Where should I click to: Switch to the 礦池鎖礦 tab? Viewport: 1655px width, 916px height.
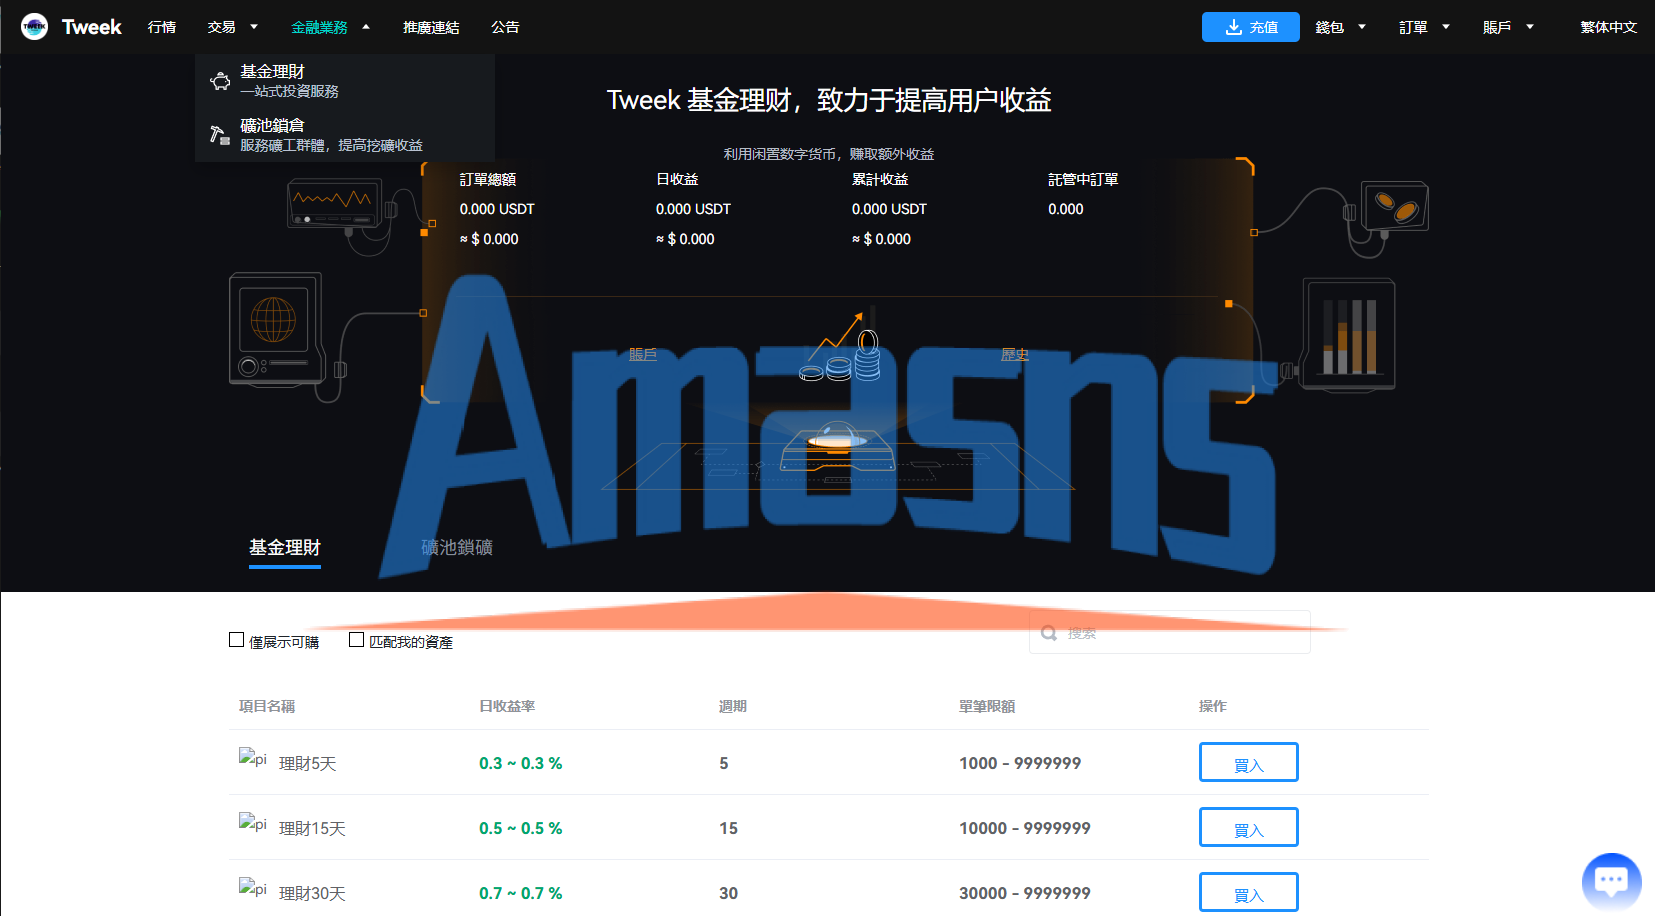click(x=457, y=548)
